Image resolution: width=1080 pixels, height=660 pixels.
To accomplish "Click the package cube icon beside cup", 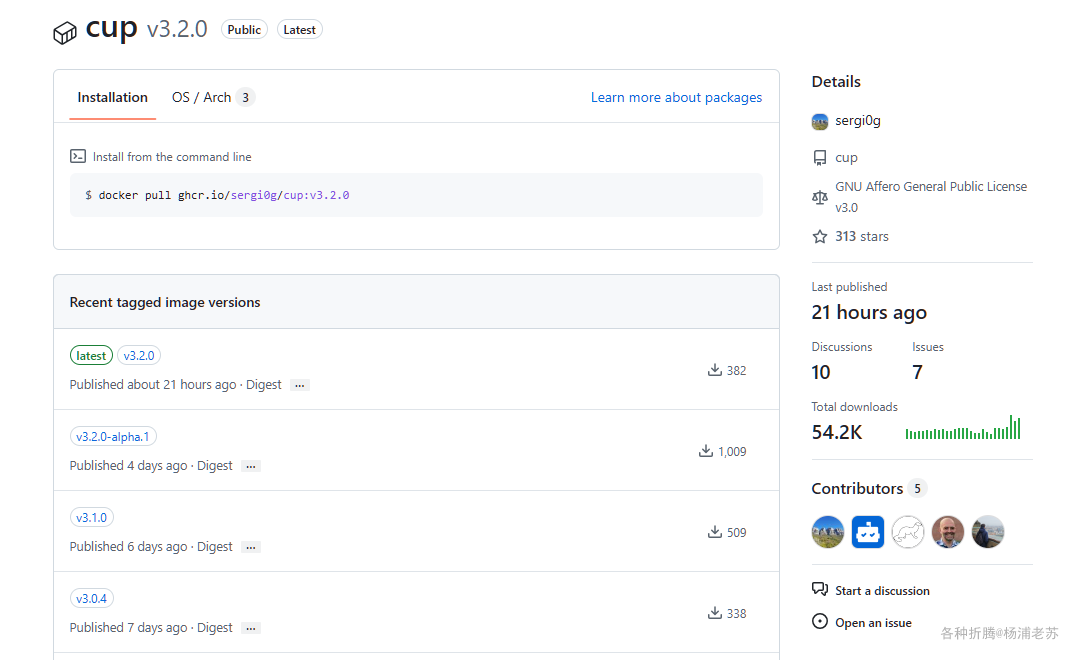I will pyautogui.click(x=65, y=32).
